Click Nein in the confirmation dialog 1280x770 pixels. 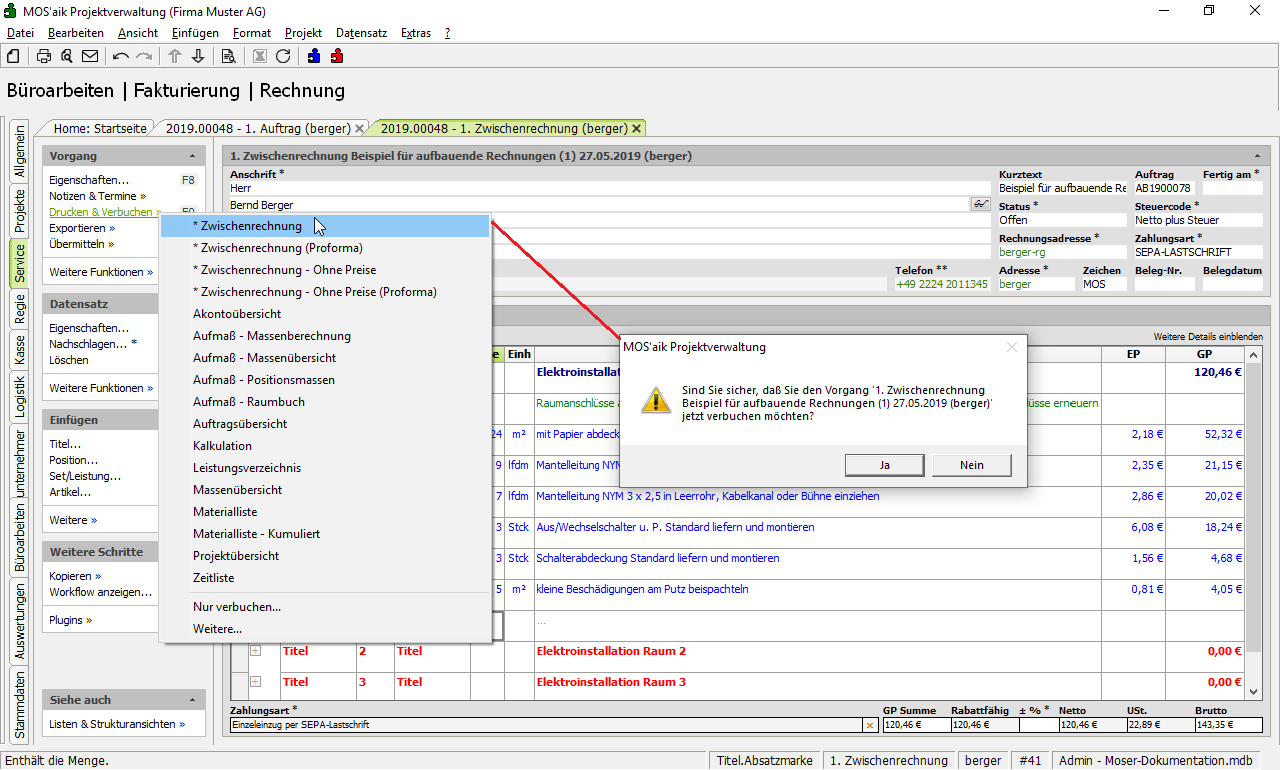pyautogui.click(x=971, y=465)
